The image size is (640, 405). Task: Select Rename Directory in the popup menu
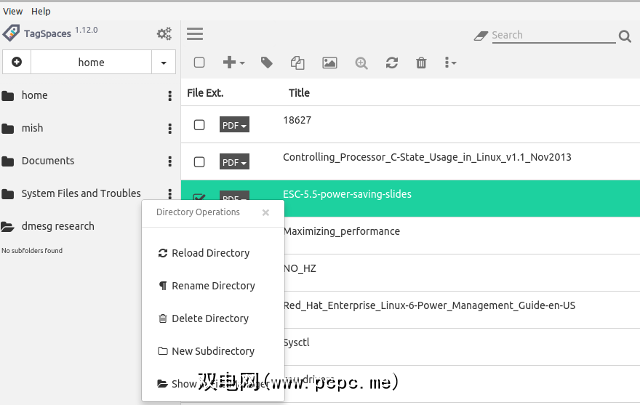tap(212, 286)
